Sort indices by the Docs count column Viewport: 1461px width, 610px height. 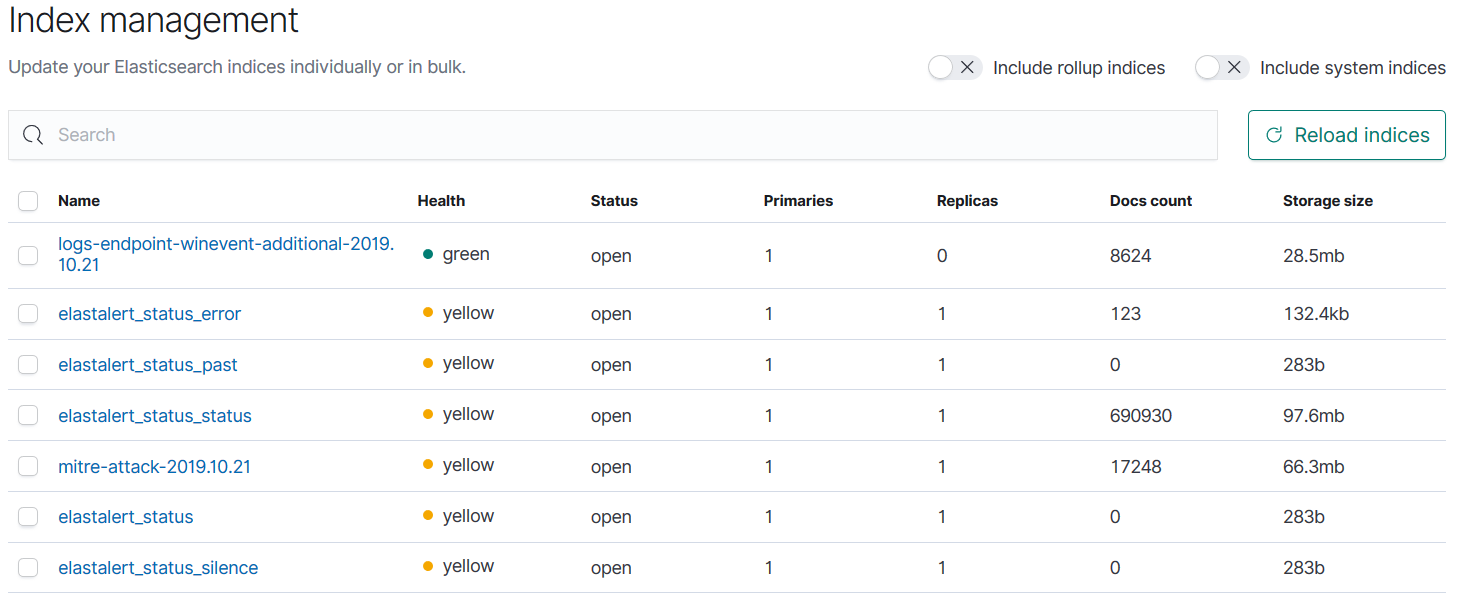point(1150,201)
